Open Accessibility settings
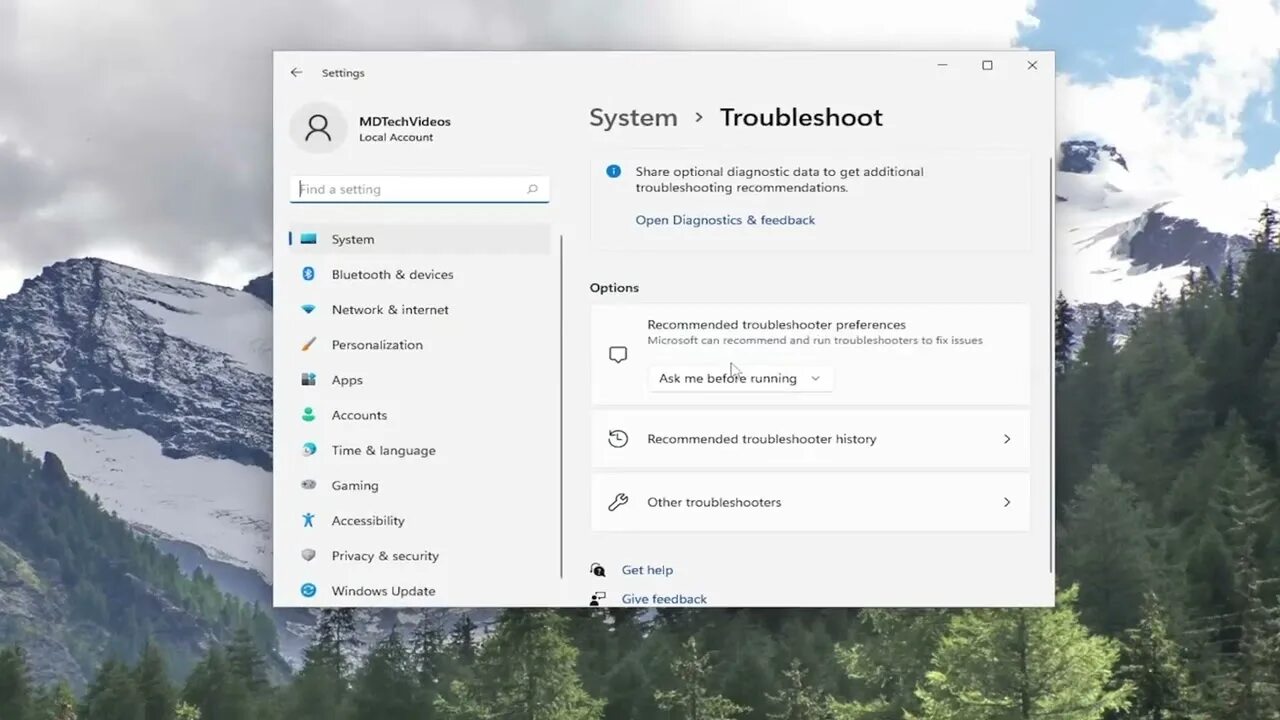This screenshot has width=1280, height=720. [420, 520]
